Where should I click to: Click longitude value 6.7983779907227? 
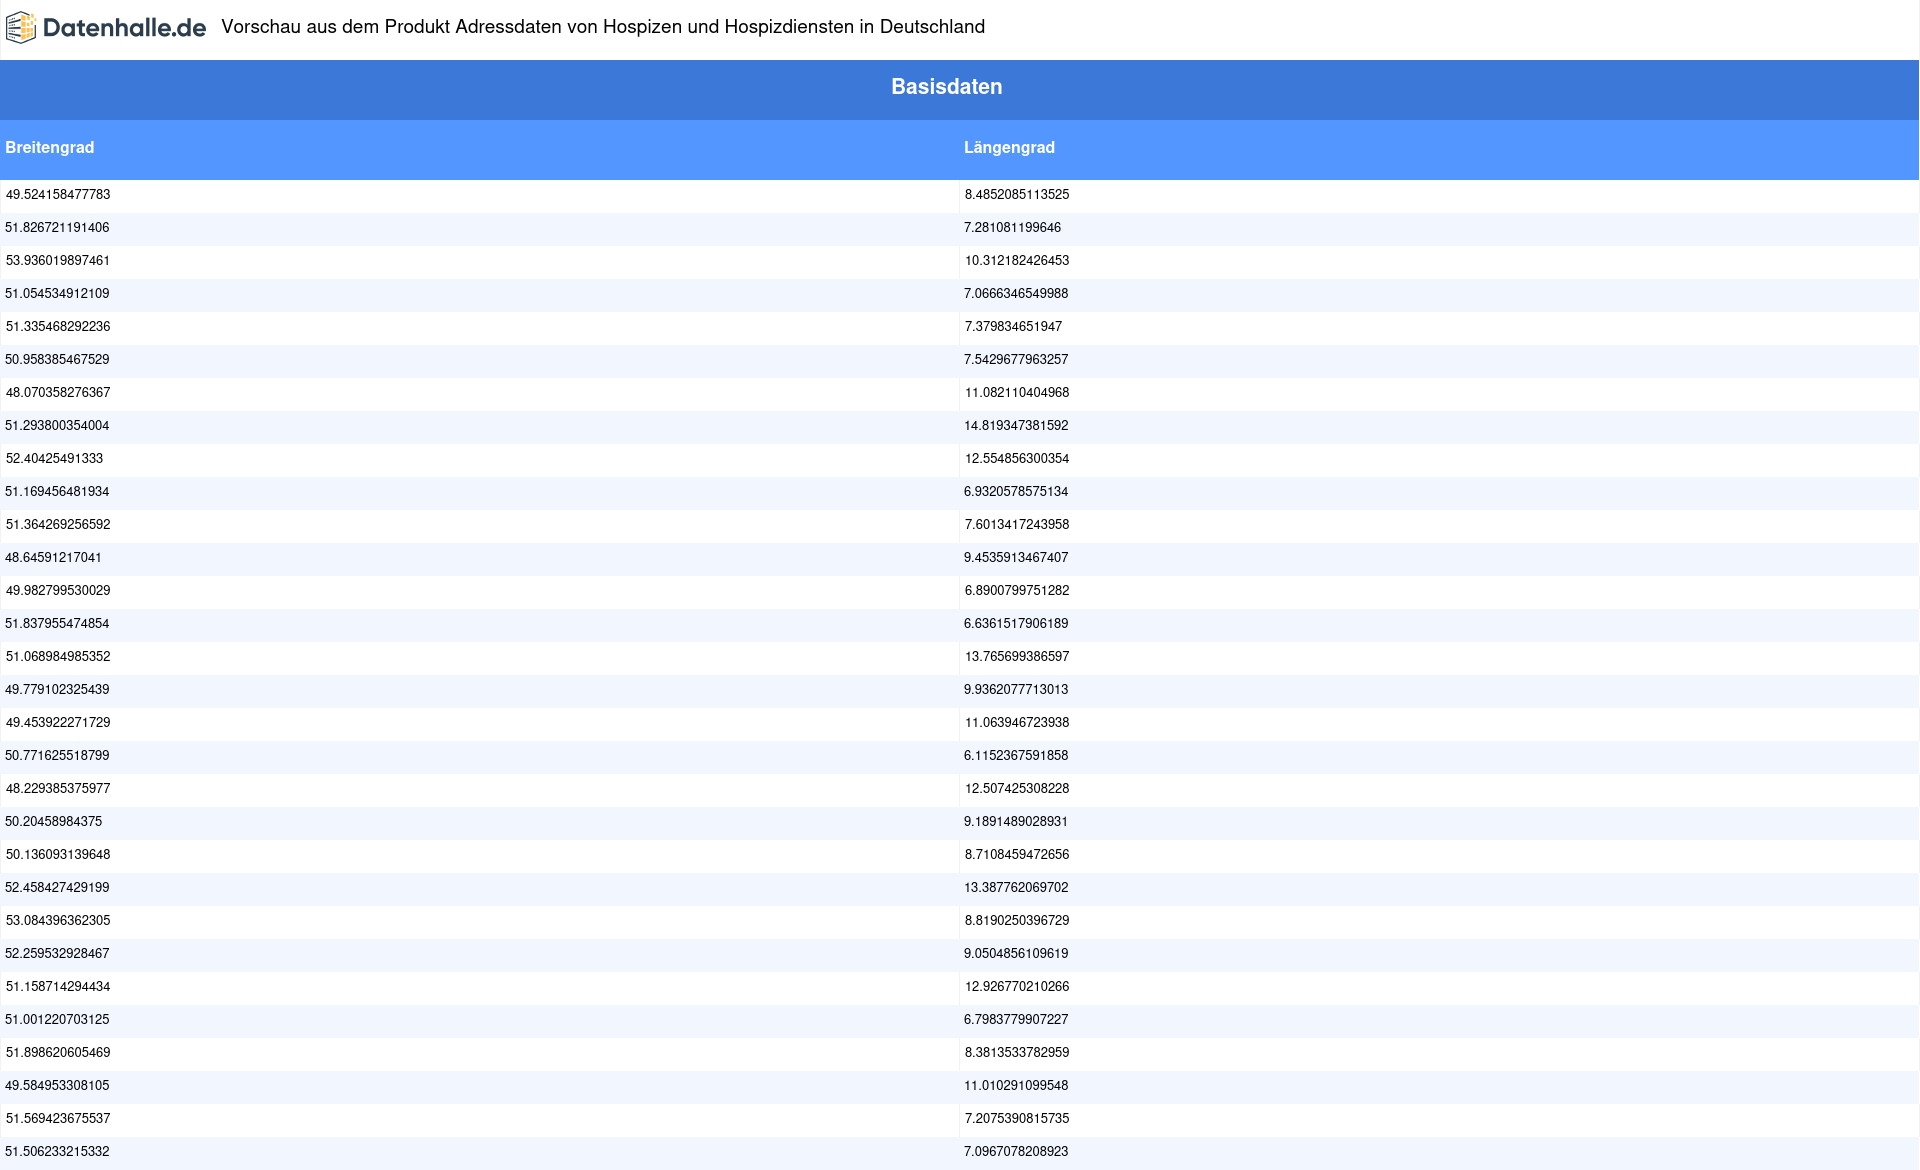[x=1016, y=1020]
